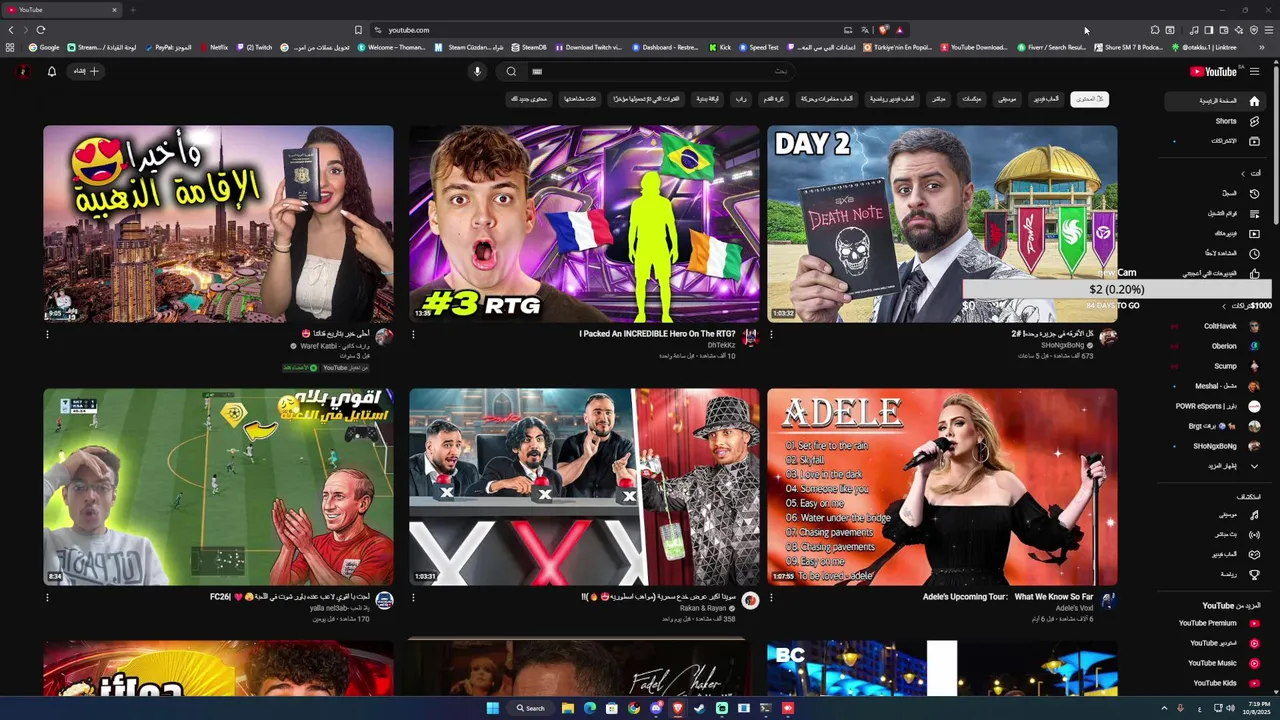Image resolution: width=1280 pixels, height=720 pixels.
Task: Select the music filter chip
Action: (1007, 99)
